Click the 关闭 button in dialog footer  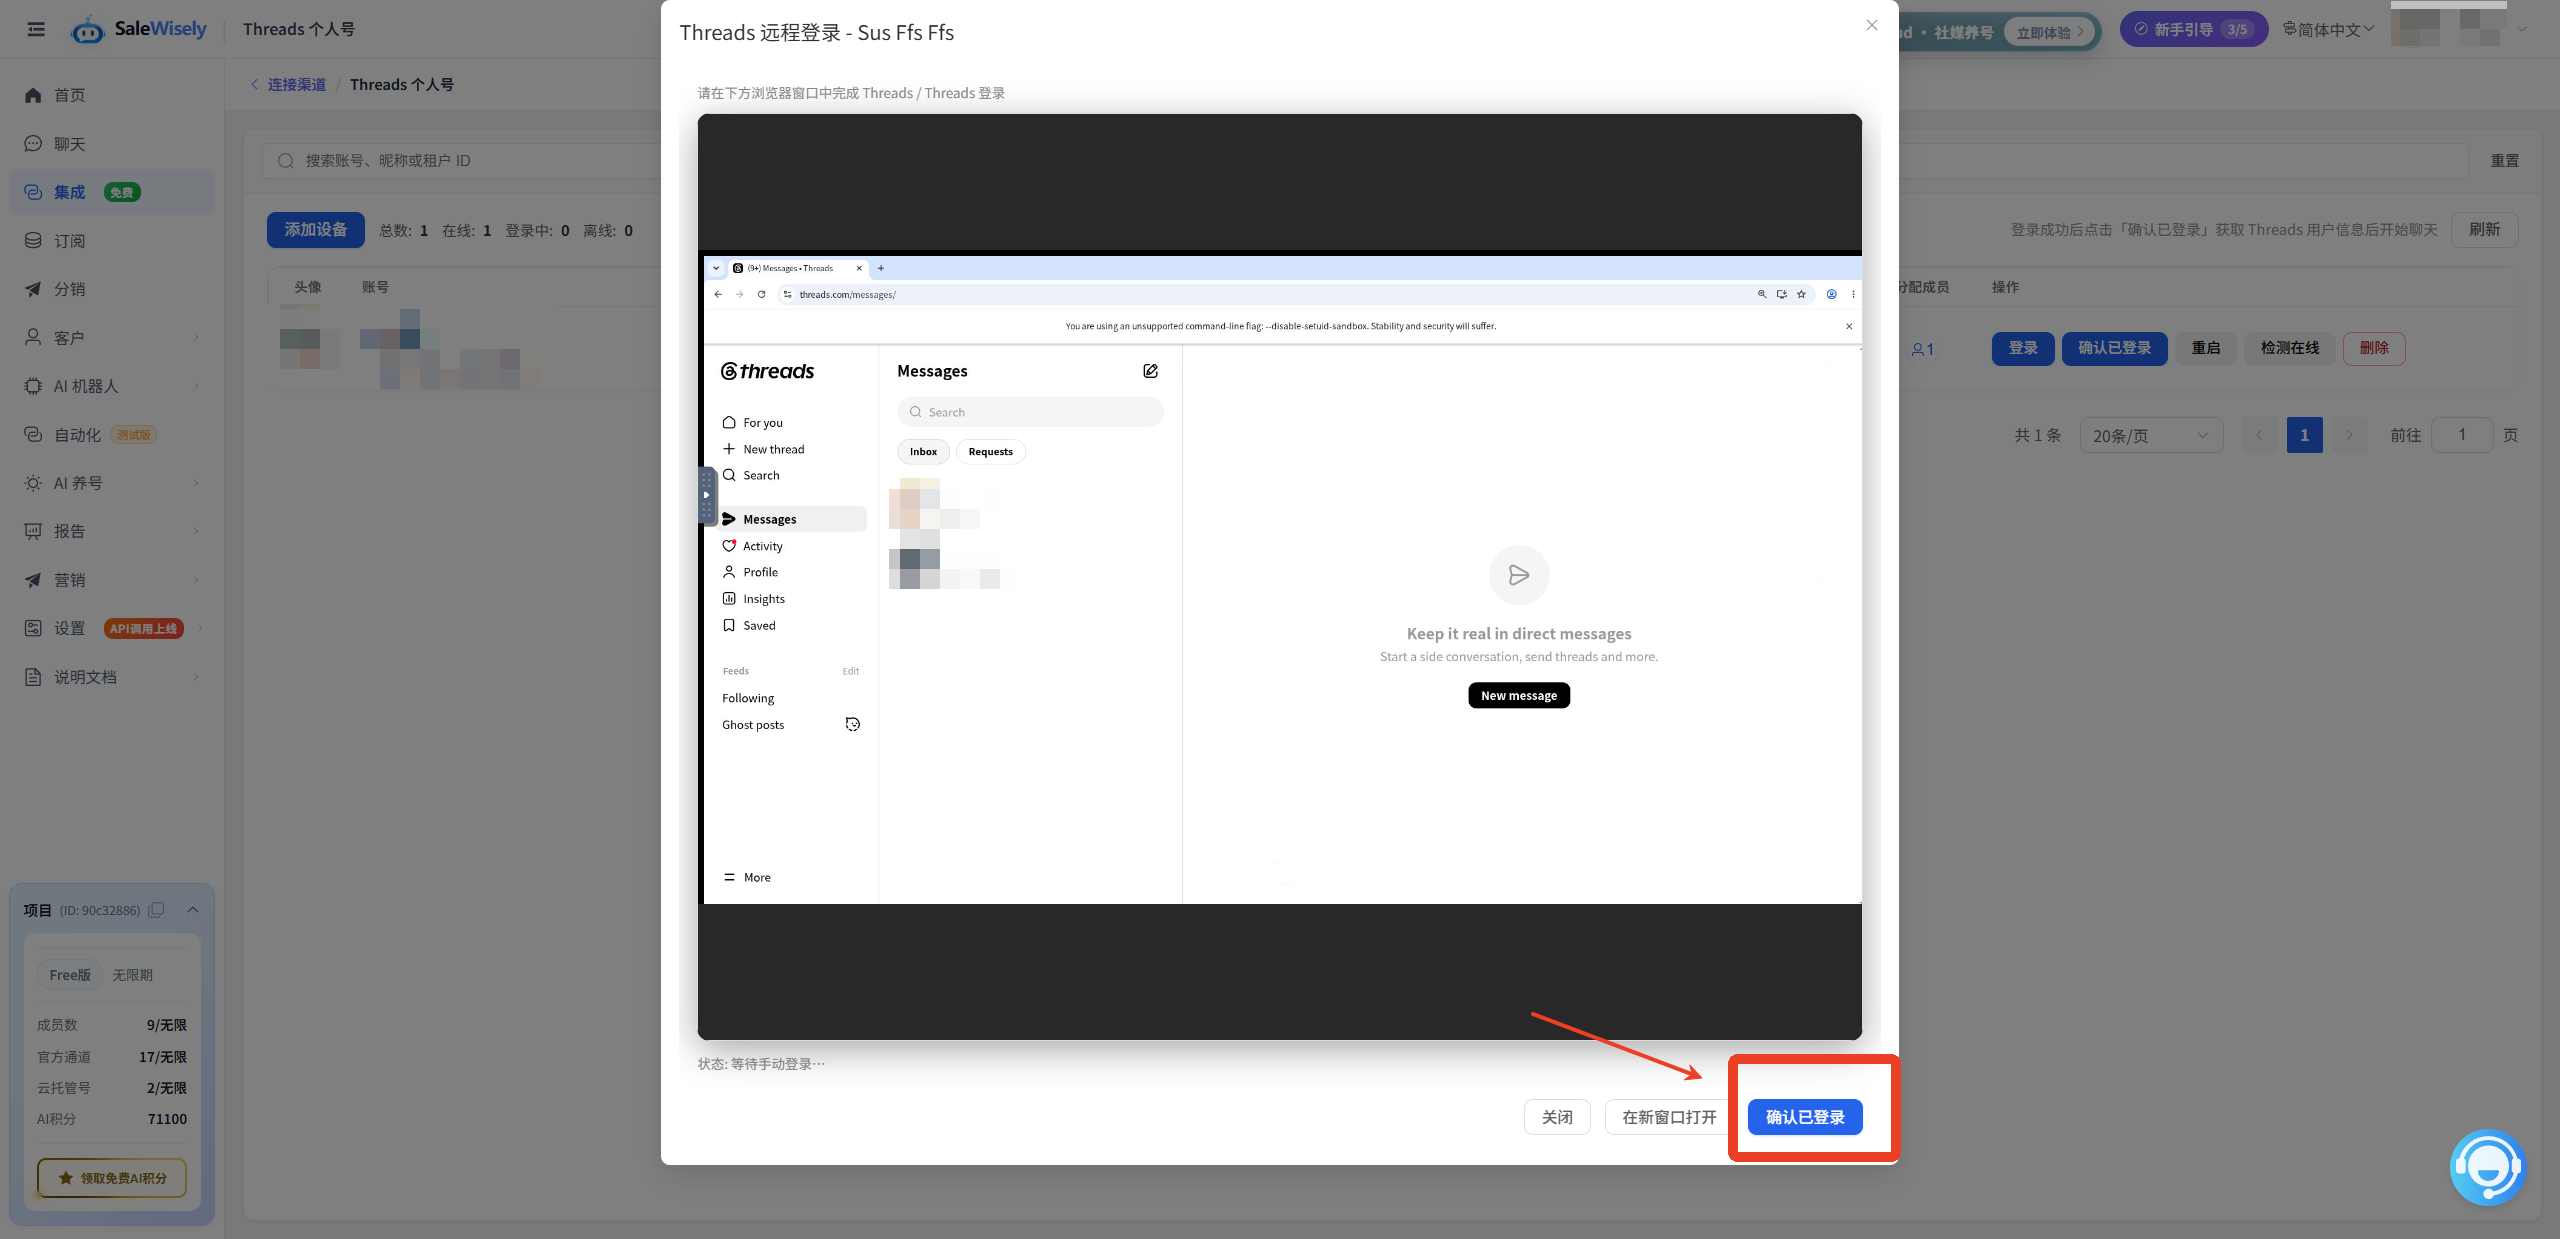coord(1557,1117)
